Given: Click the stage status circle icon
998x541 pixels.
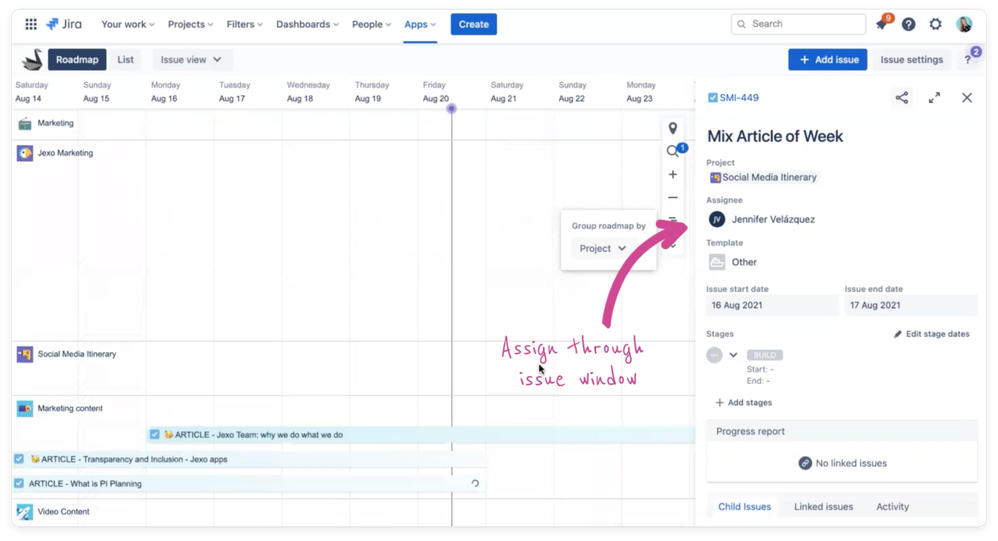Looking at the screenshot, I should point(714,355).
